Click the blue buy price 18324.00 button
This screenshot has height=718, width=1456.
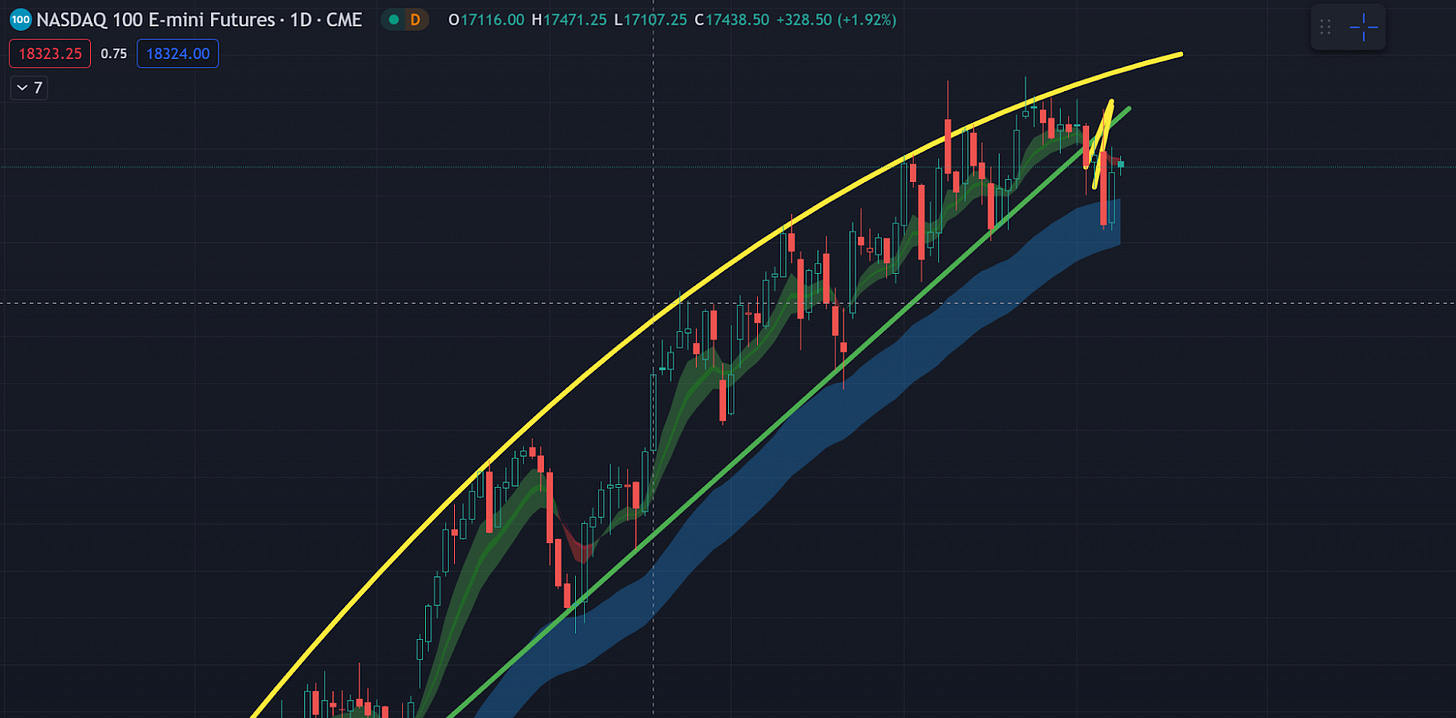(x=178, y=54)
